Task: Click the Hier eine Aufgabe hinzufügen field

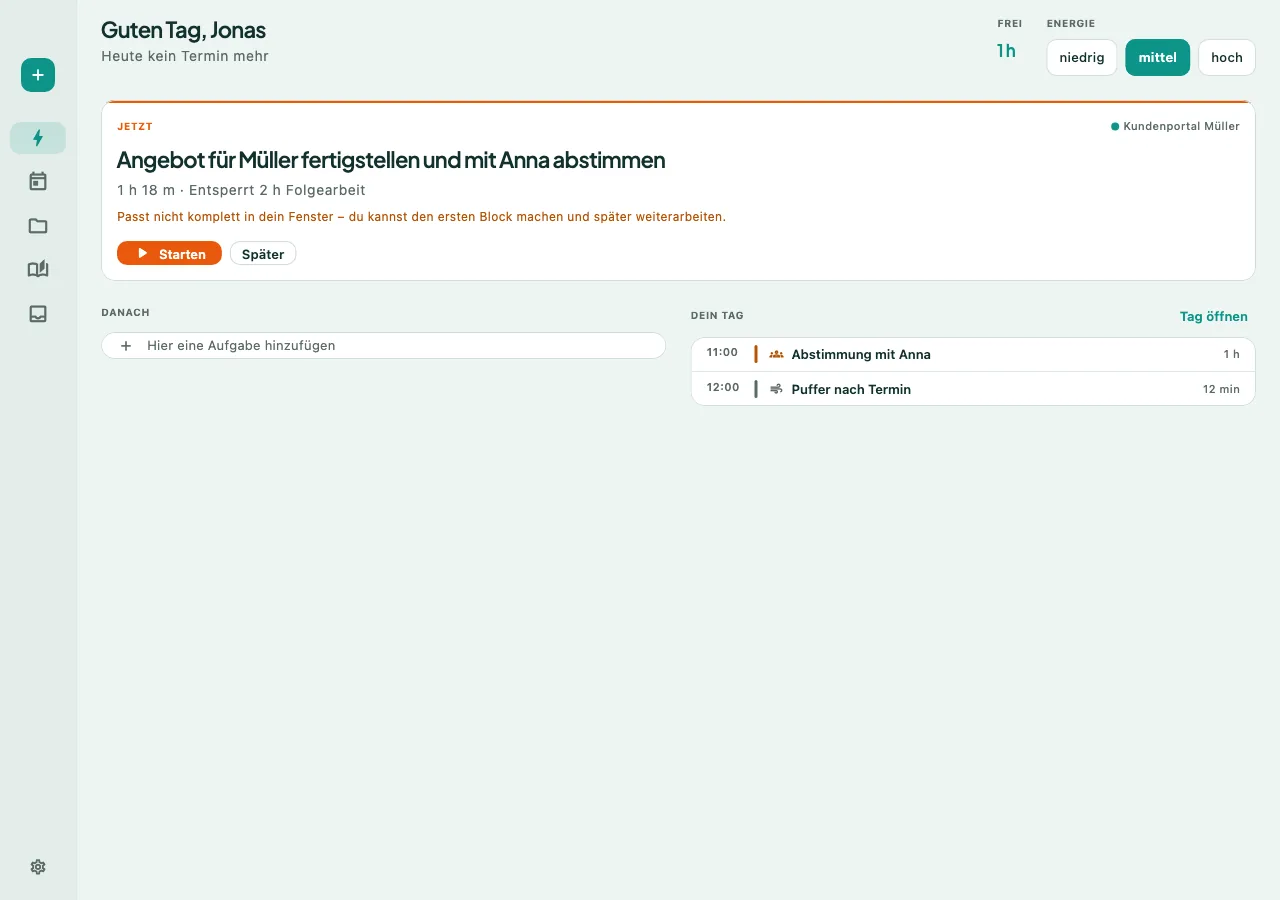Action: pyautogui.click(x=383, y=345)
